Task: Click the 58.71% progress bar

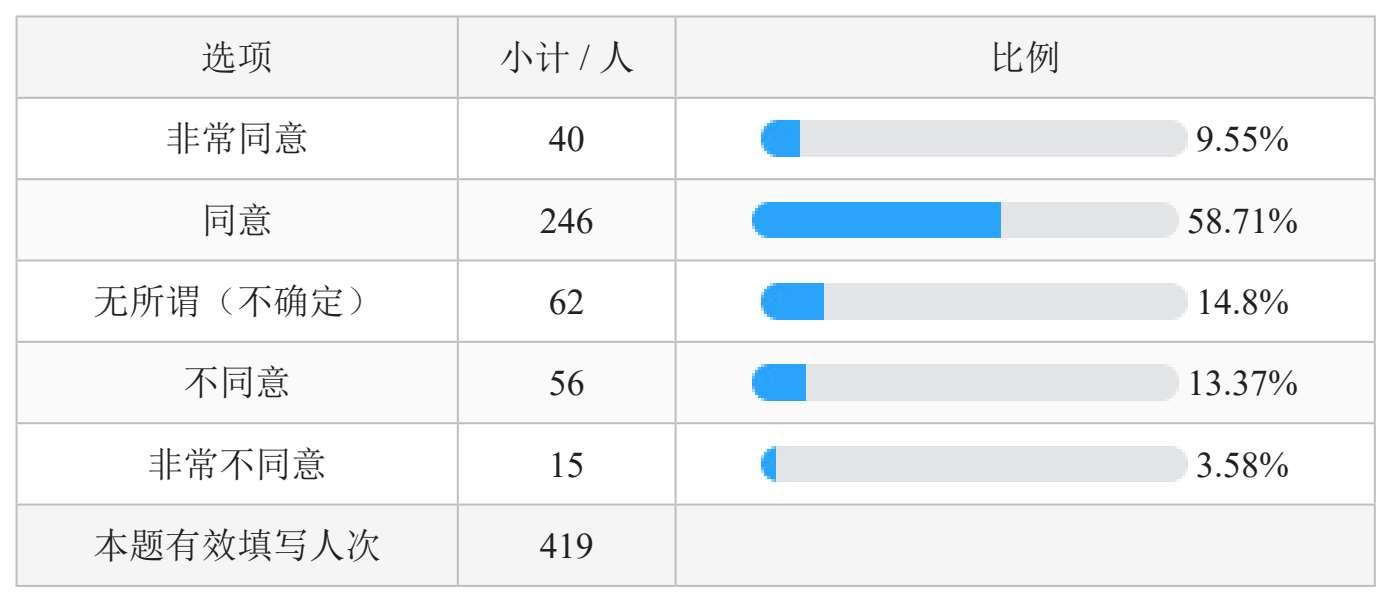Action: click(x=965, y=220)
